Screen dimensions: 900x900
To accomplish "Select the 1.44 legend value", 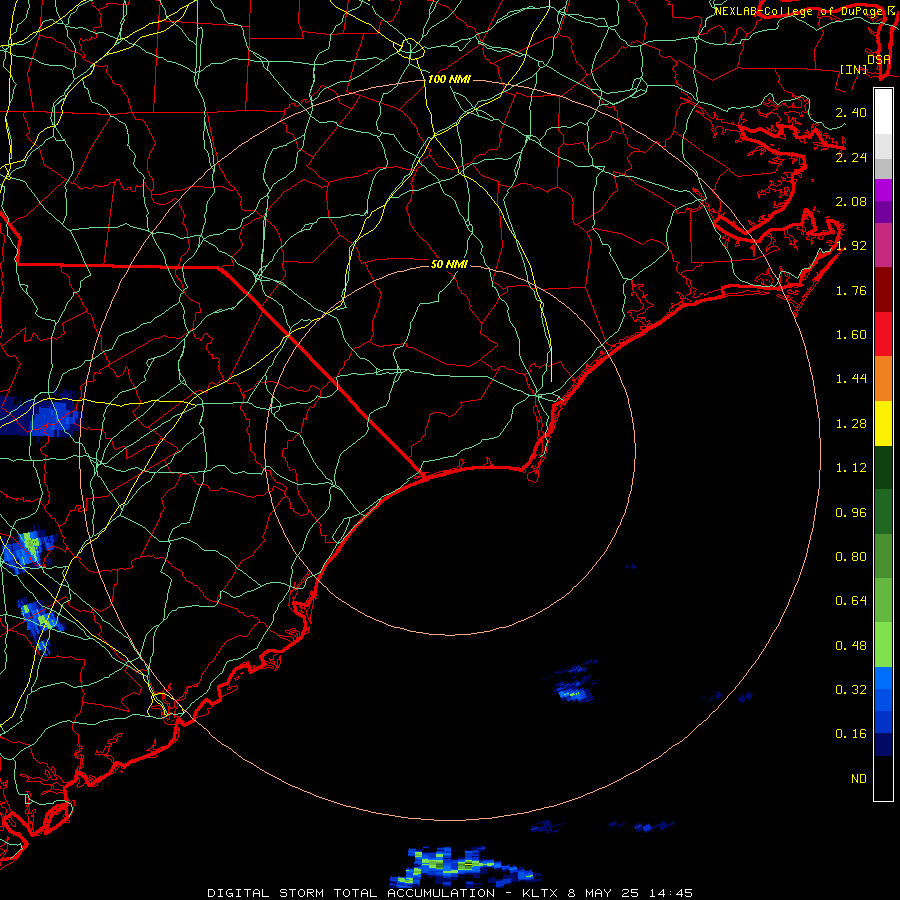I will tap(851, 379).
